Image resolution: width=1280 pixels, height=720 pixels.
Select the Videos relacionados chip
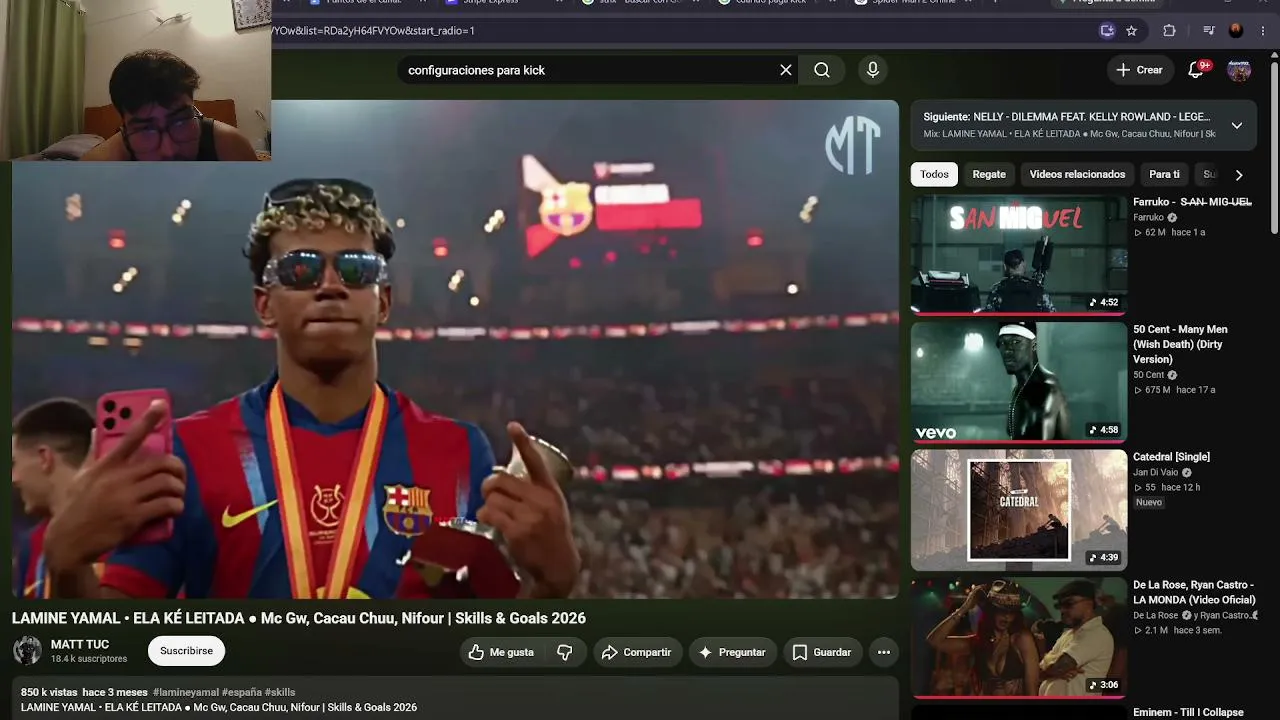pos(1077,174)
